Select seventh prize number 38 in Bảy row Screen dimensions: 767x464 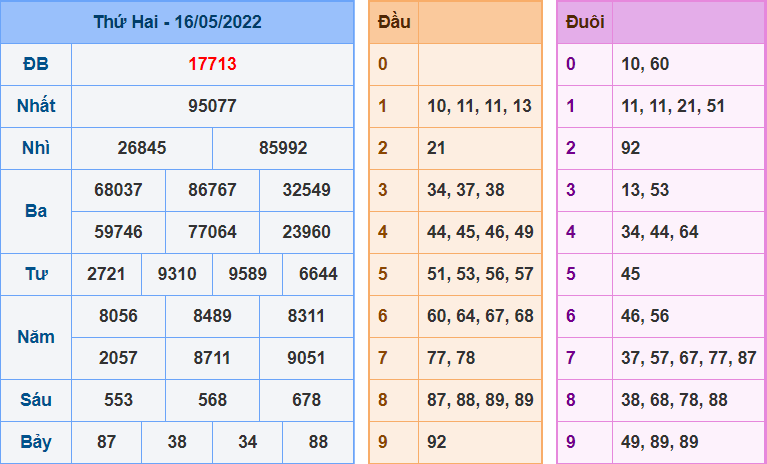click(177, 442)
